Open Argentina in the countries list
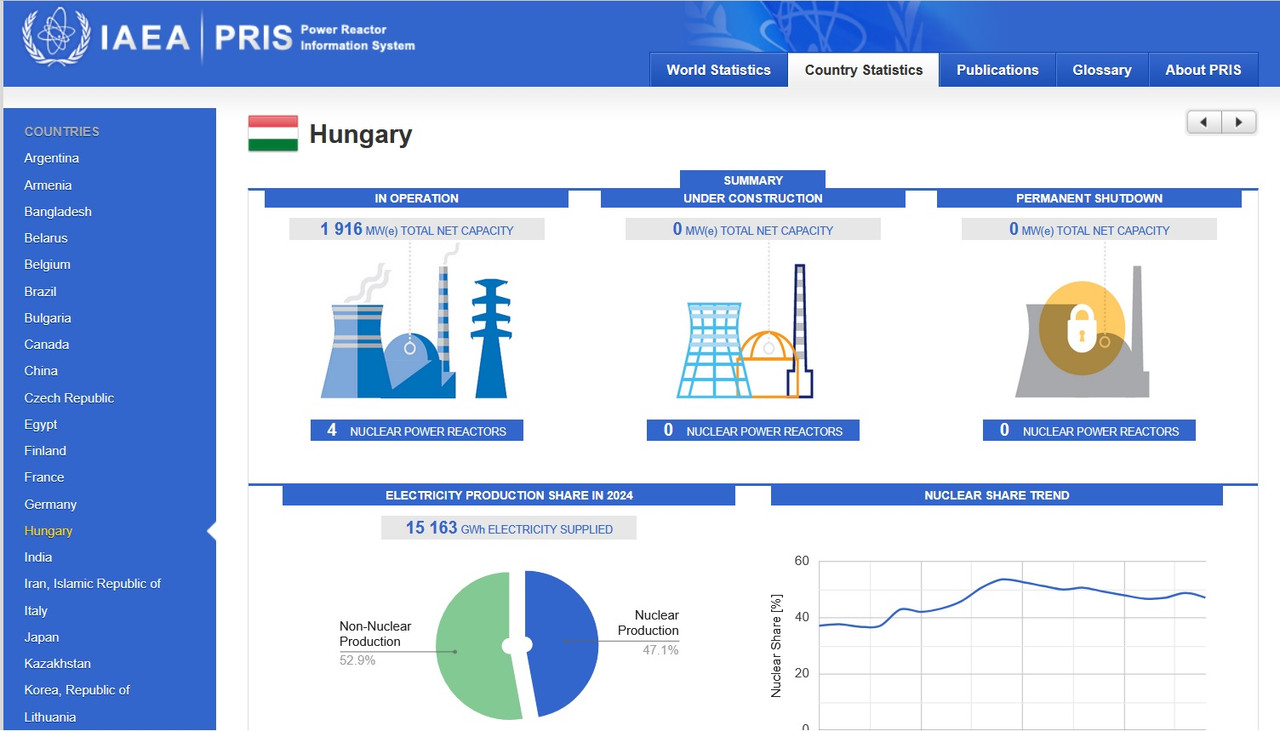 [x=52, y=158]
